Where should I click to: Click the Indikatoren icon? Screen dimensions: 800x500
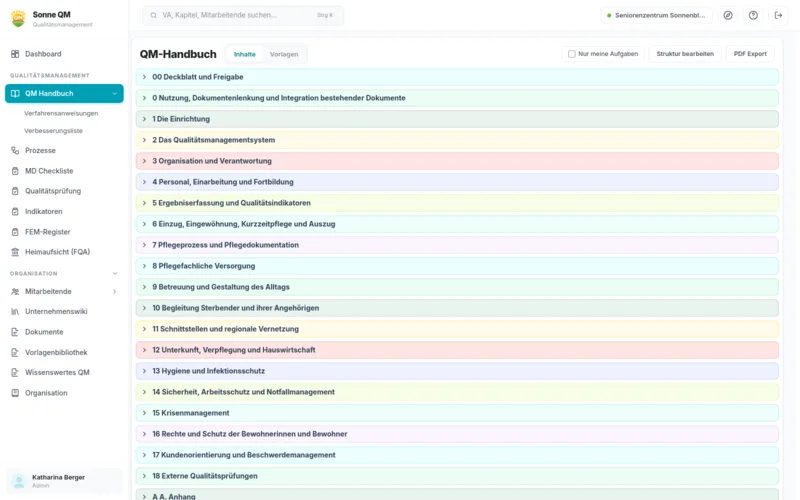click(15, 211)
